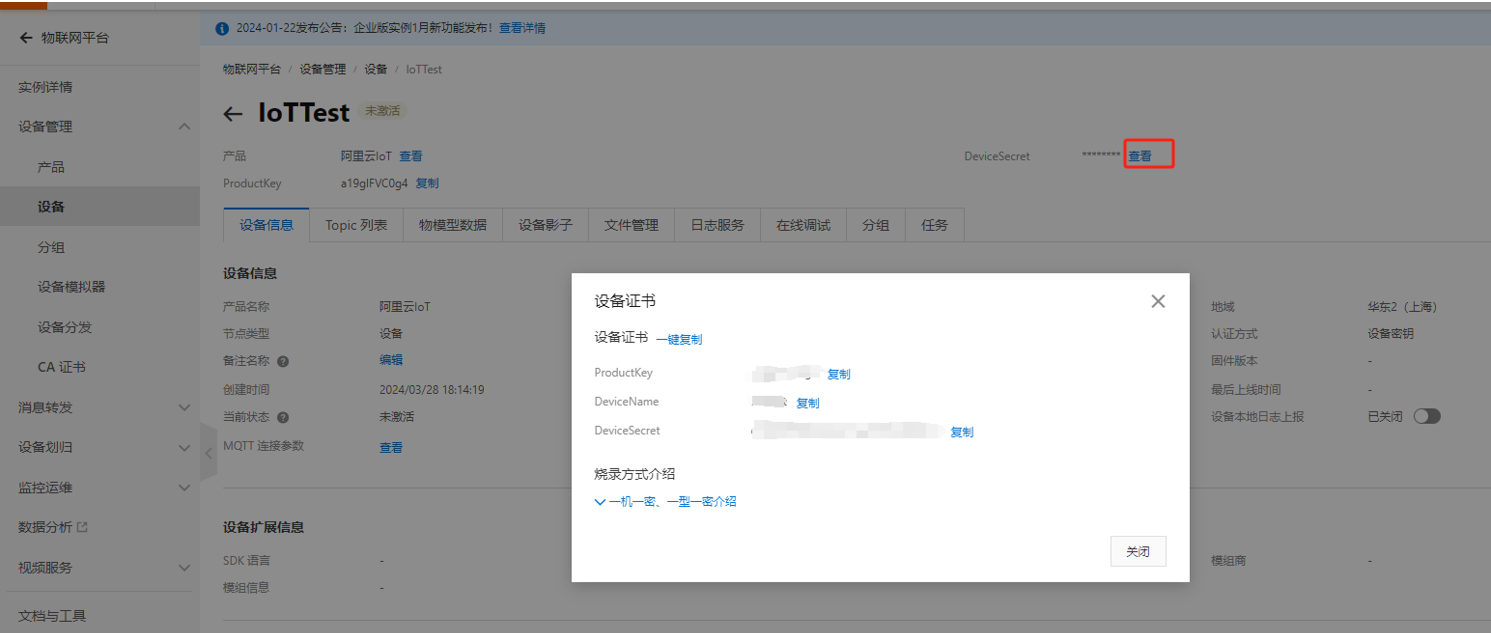Click 查看 next to DeviceSecret header
The width and height of the screenshot is (1491, 633).
click(x=1140, y=156)
